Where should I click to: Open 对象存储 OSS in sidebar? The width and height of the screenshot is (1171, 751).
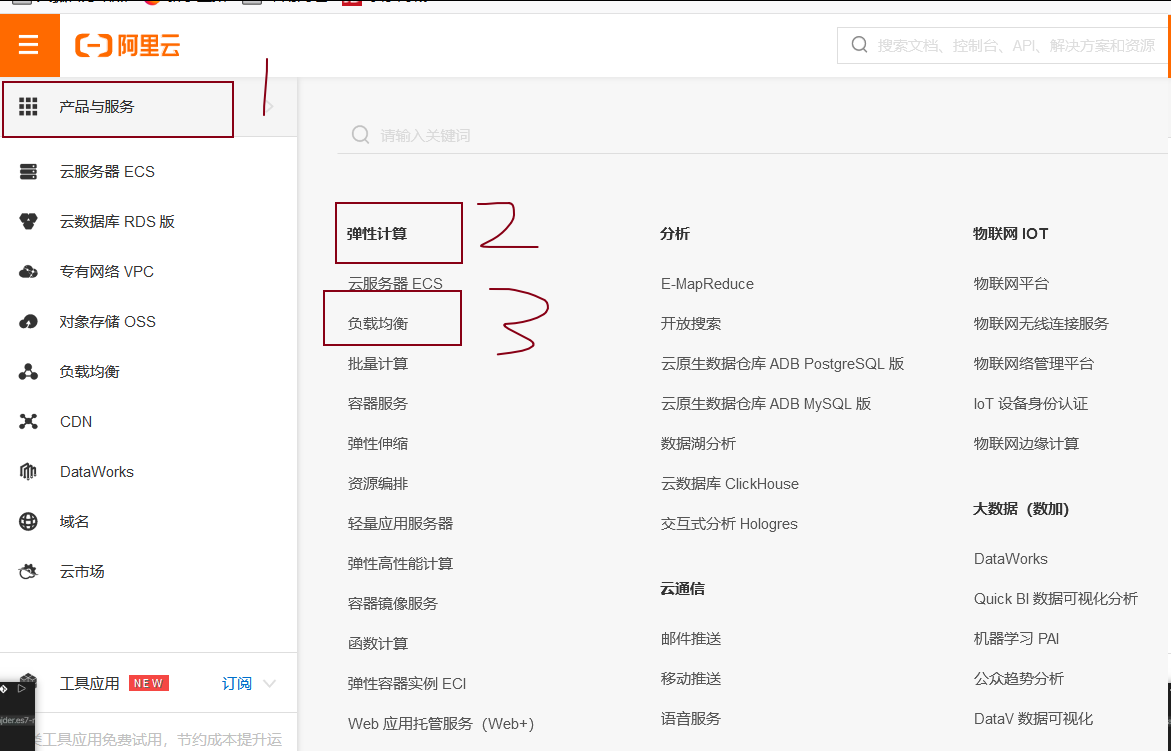pos(108,322)
